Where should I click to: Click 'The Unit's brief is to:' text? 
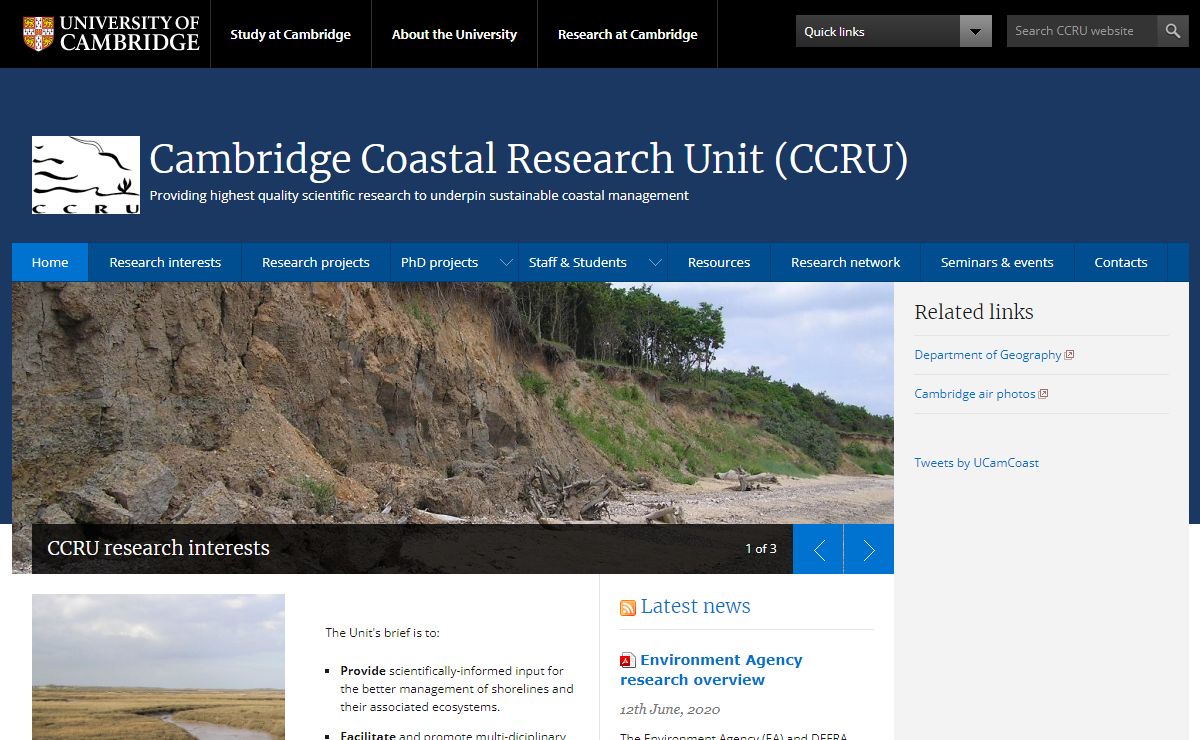[382, 633]
